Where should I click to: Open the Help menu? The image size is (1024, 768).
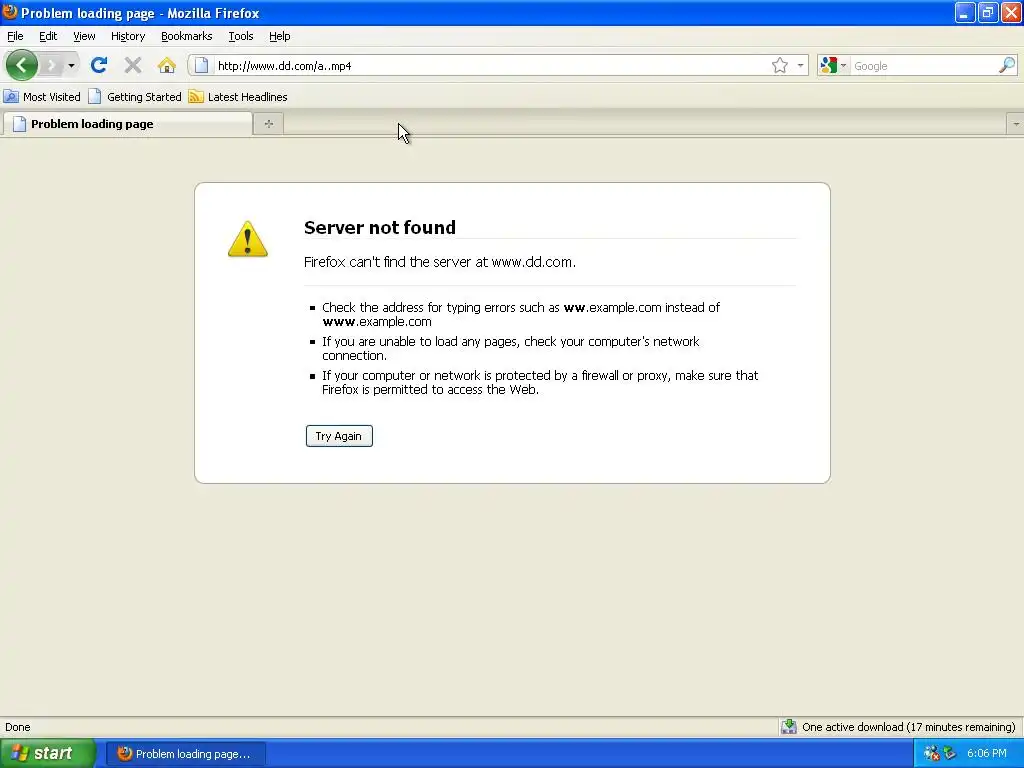coord(280,36)
